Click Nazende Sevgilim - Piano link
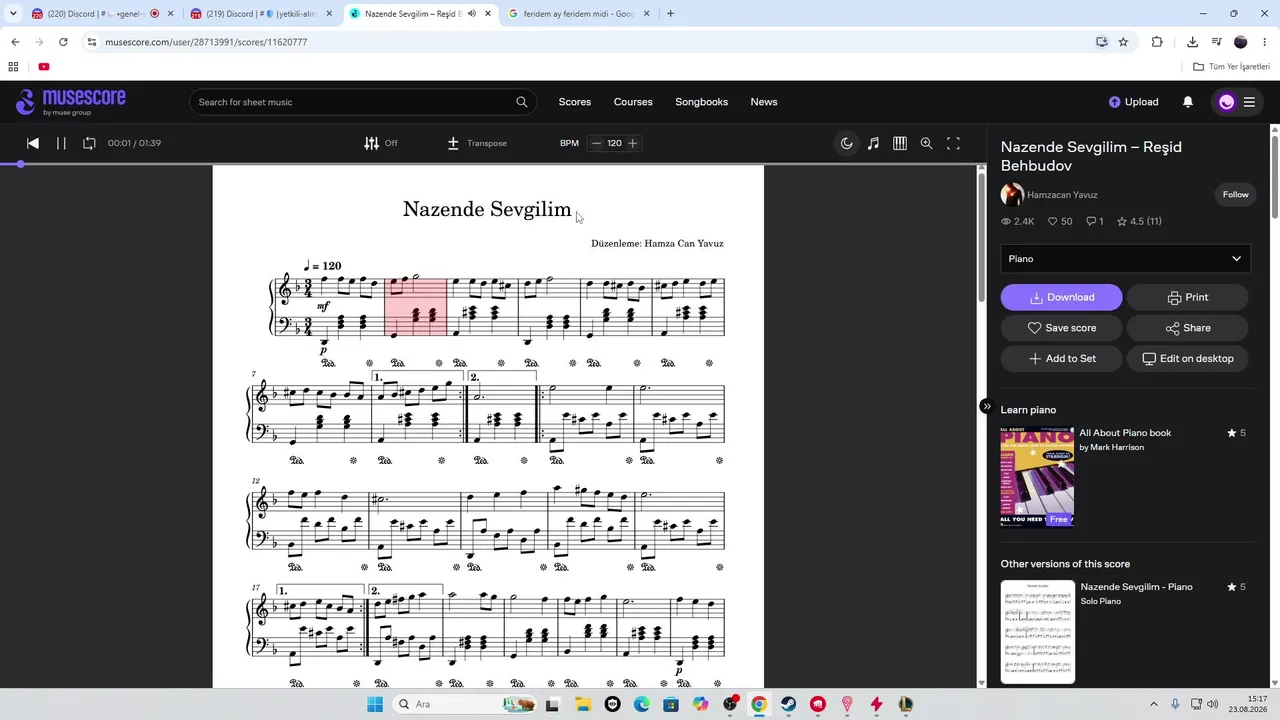 point(1136,587)
